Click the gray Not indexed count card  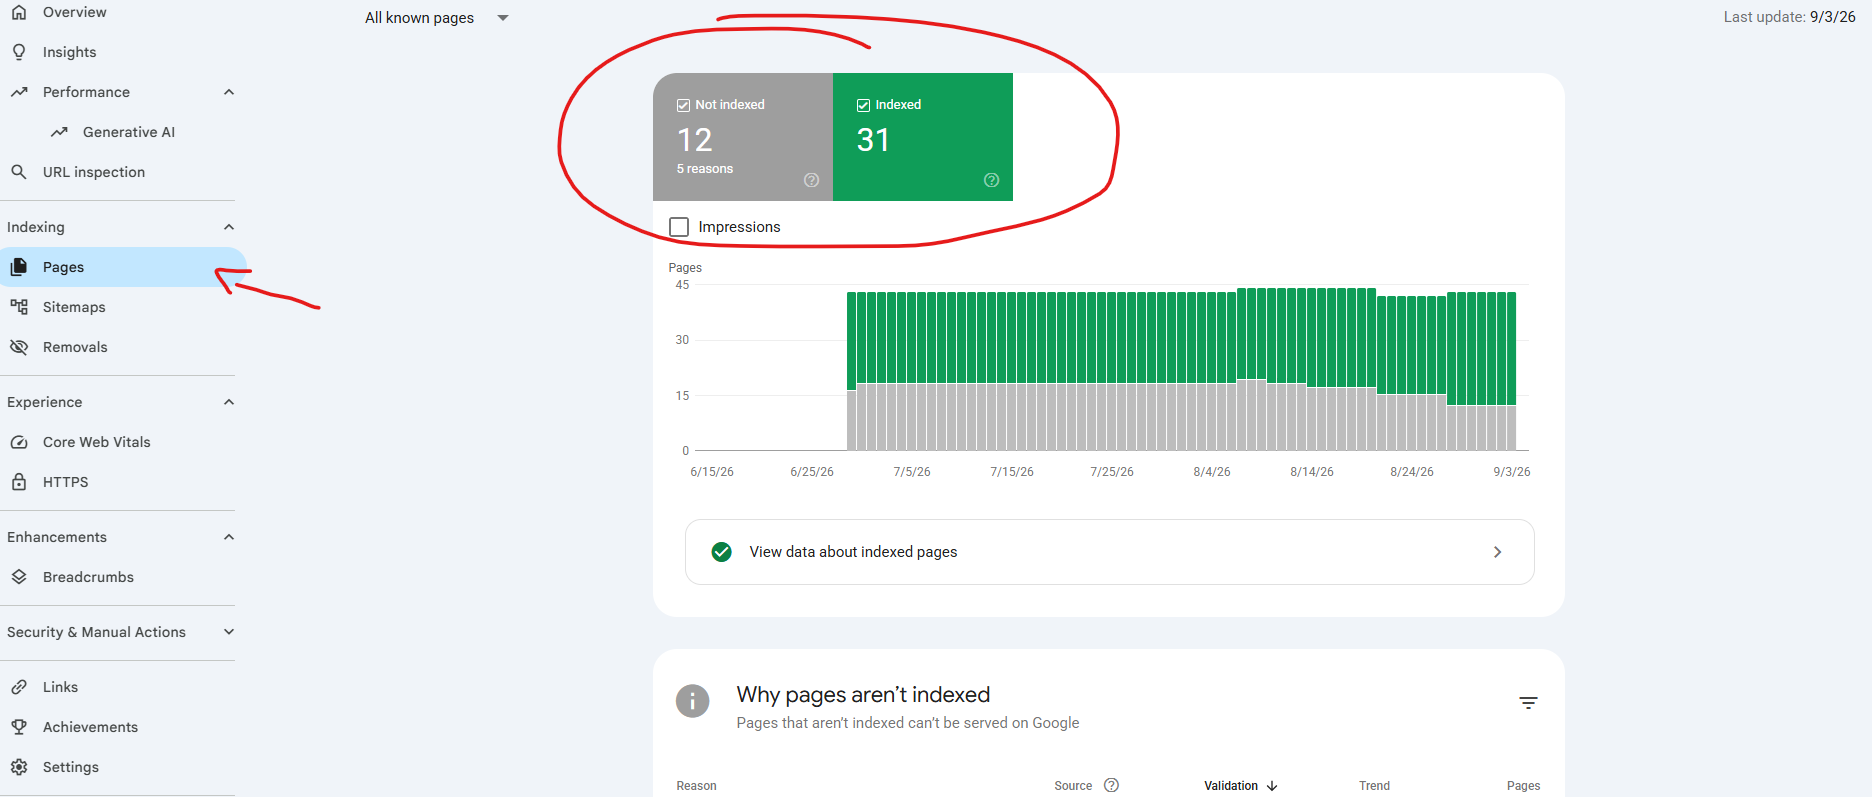(743, 137)
